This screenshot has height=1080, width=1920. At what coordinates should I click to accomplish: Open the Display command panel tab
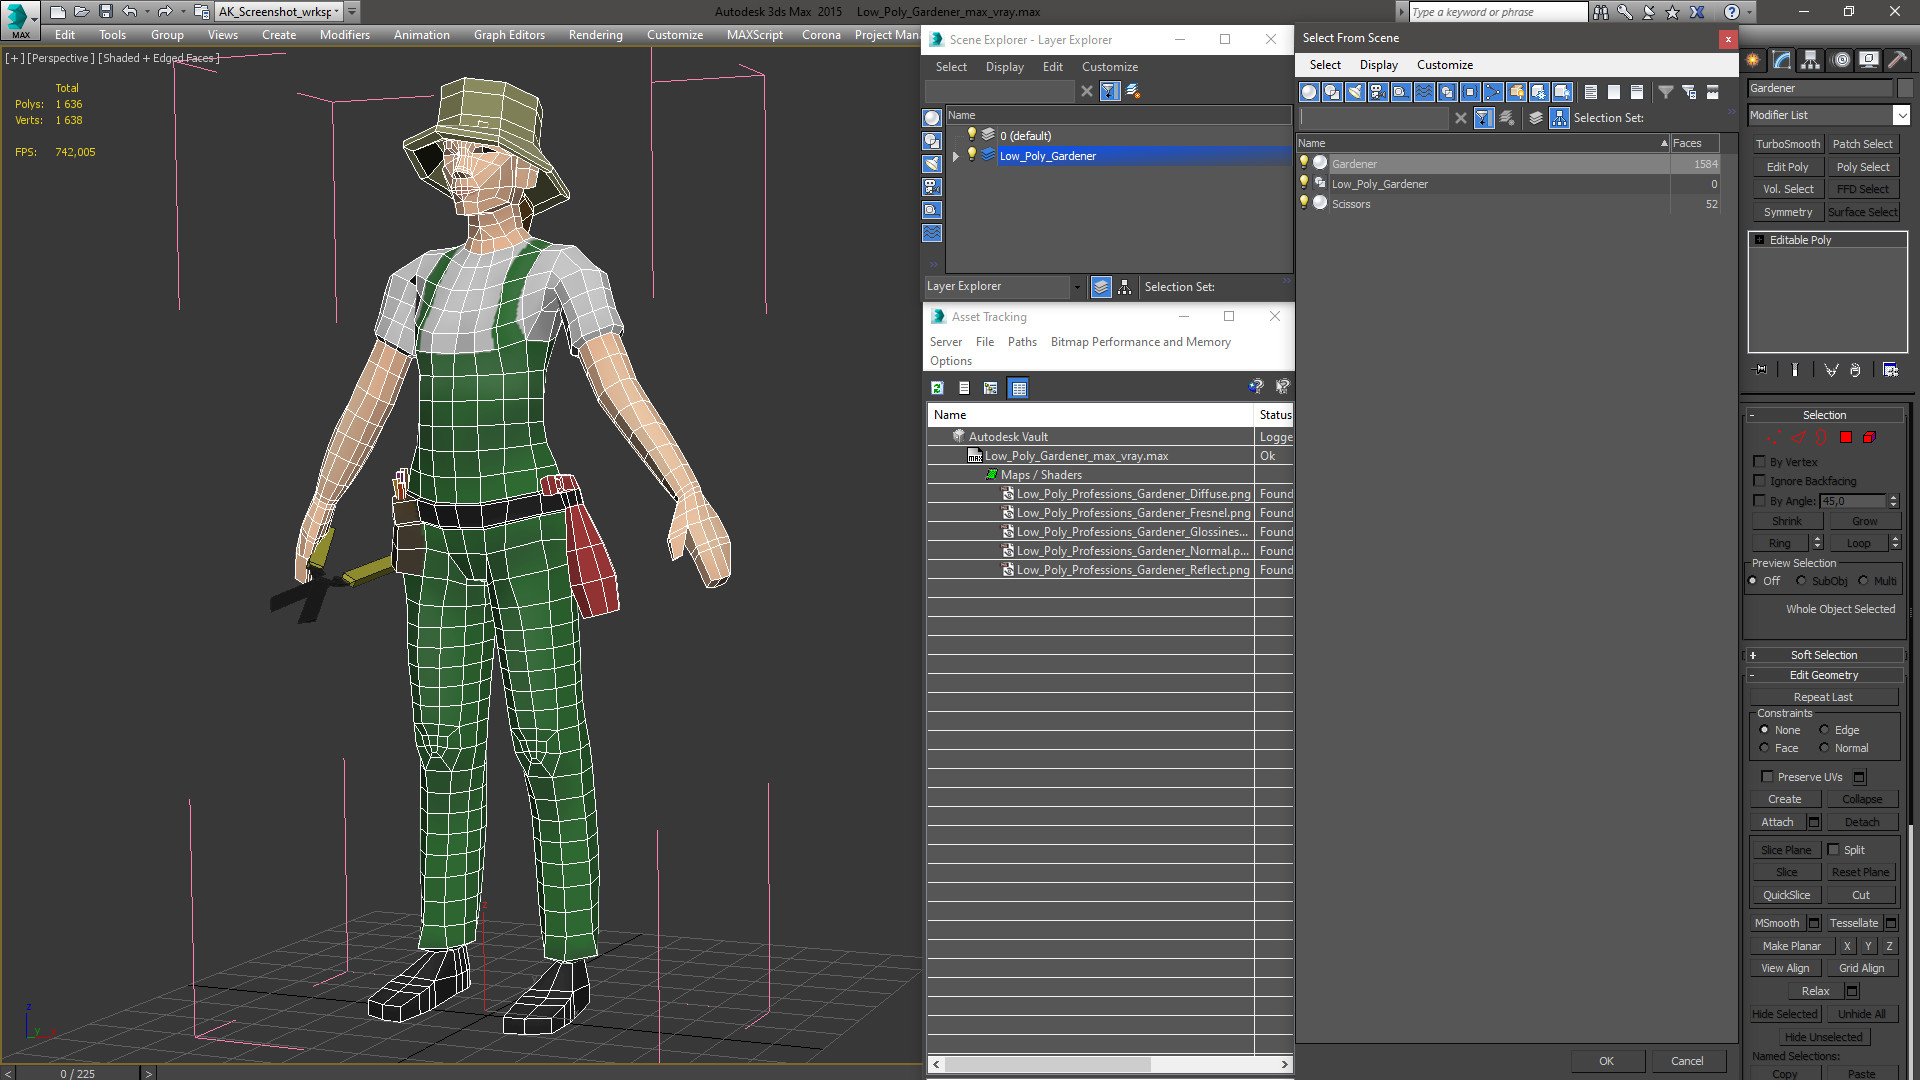(x=1868, y=60)
